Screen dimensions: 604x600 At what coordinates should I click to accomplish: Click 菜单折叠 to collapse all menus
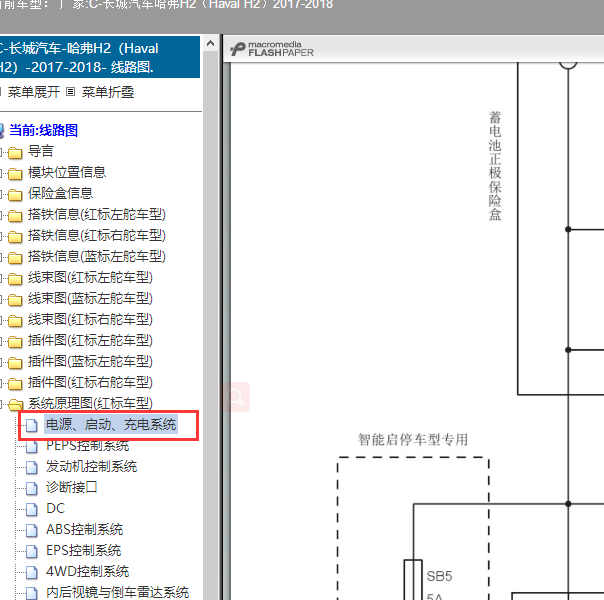[x=108, y=92]
